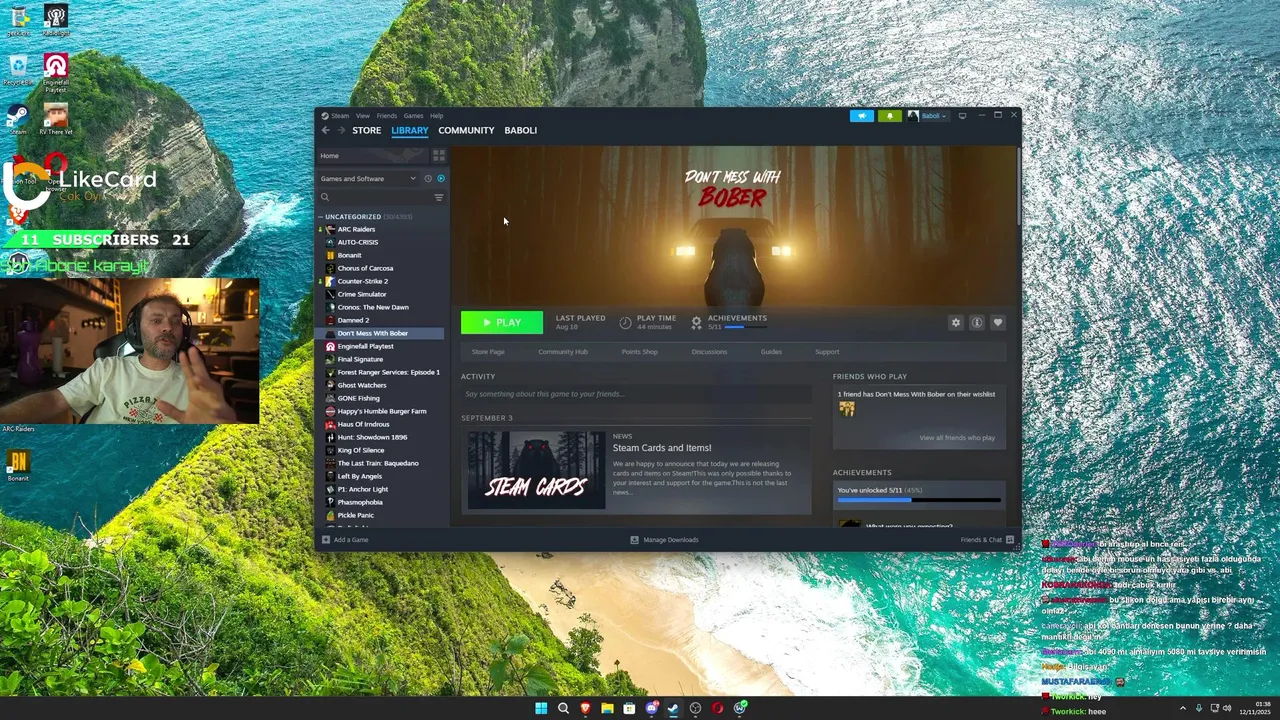Click the green PLAY button
This screenshot has width=1280, height=720.
(502, 322)
